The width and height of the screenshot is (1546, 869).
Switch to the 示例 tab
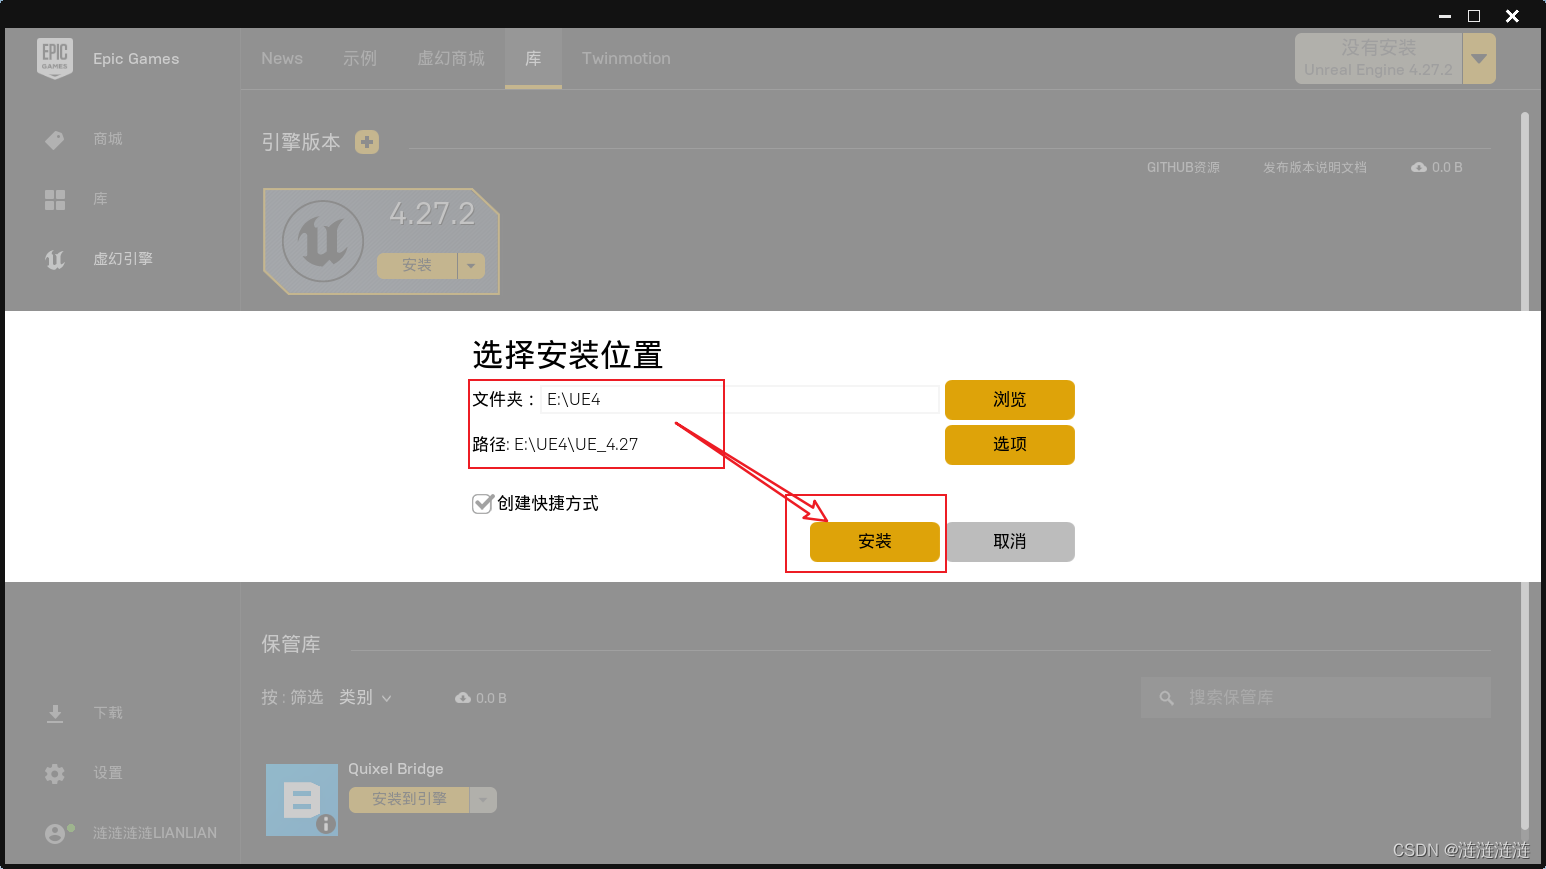click(x=360, y=58)
